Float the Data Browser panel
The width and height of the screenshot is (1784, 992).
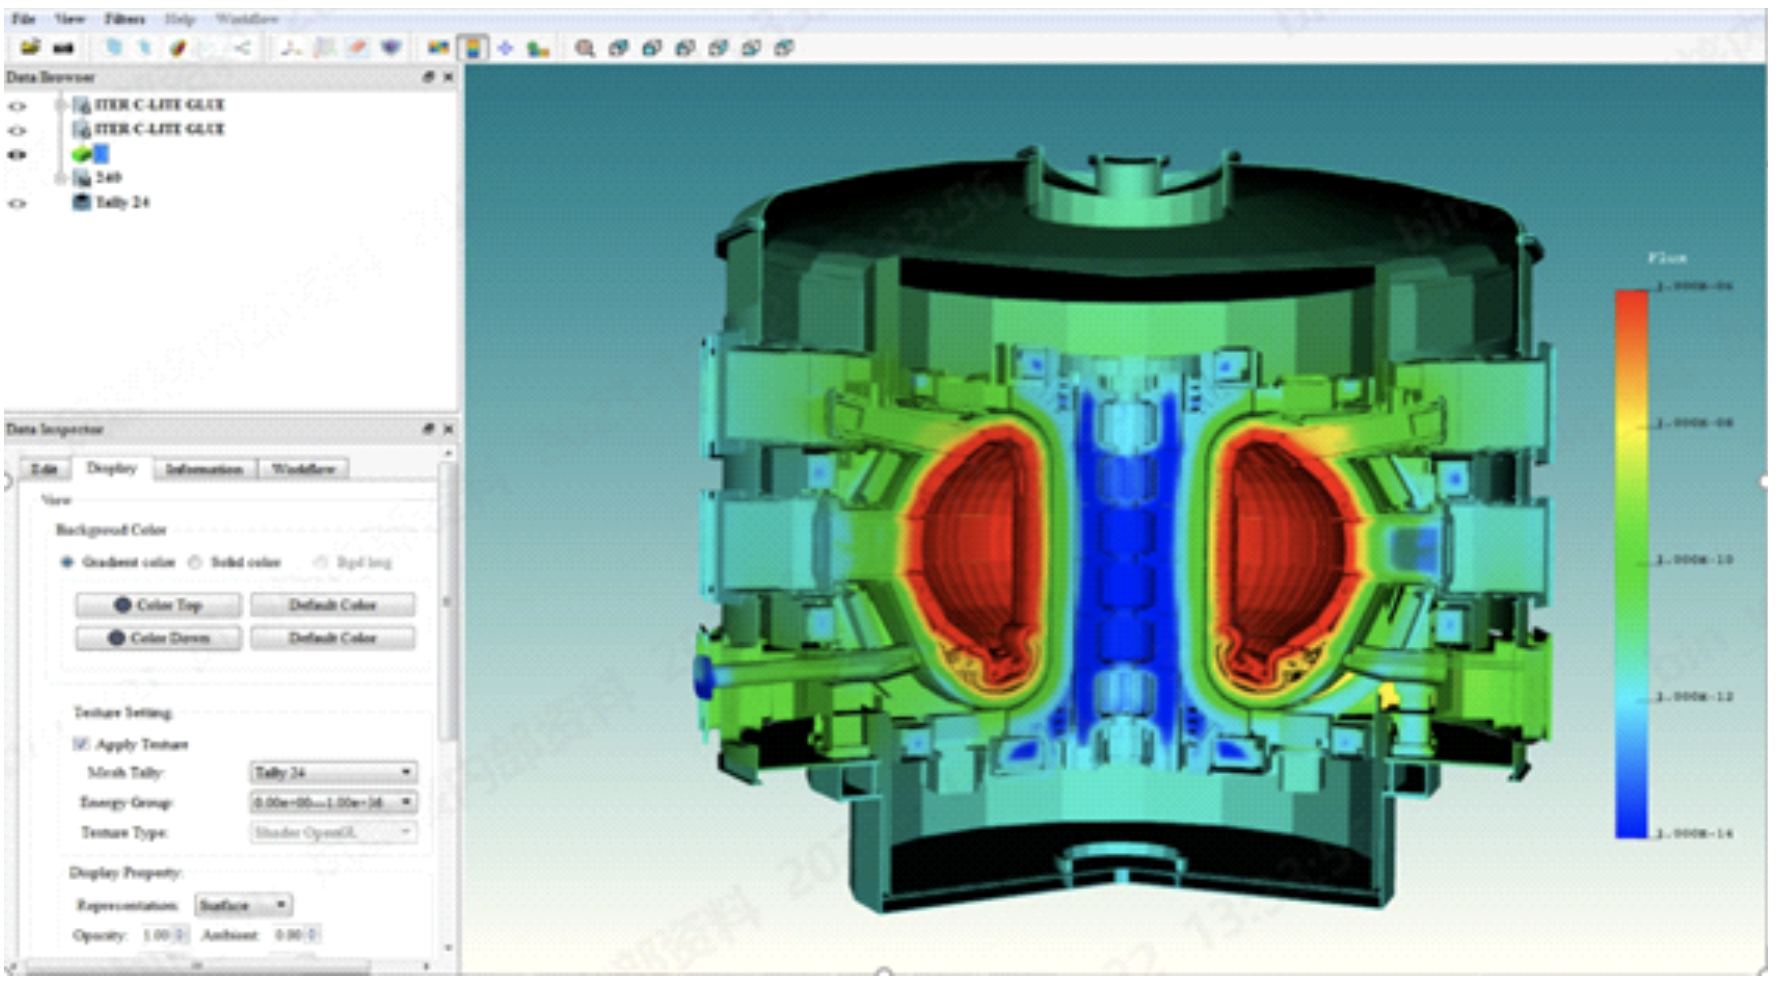[428, 77]
